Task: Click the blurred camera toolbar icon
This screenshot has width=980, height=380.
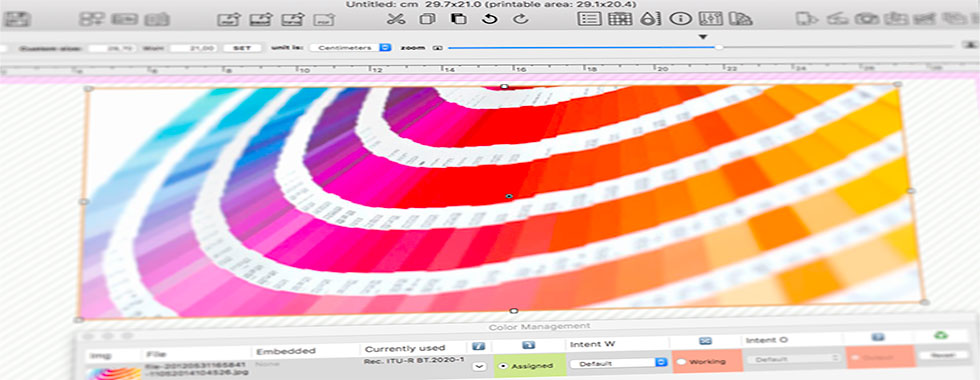Action: (867, 19)
